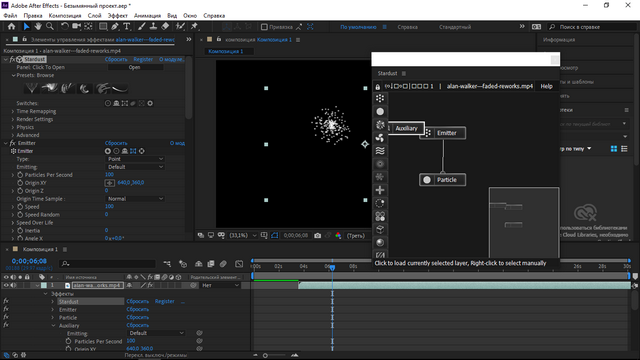Image resolution: width=640 pixels, height=360 pixels.
Task: Click the timeline layer search field
Action: pyautogui.click(x=107, y=264)
